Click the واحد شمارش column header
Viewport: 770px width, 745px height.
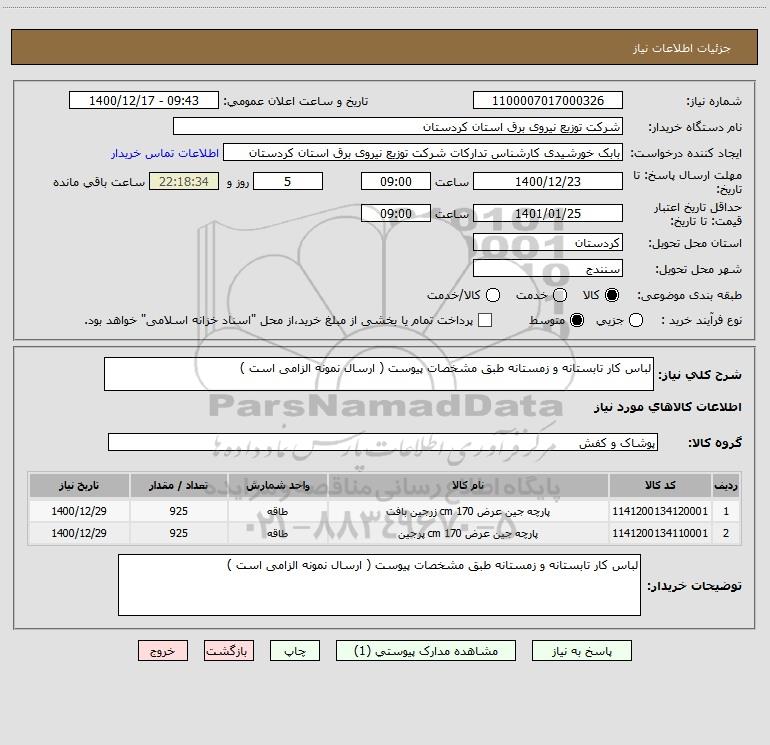coord(277,486)
